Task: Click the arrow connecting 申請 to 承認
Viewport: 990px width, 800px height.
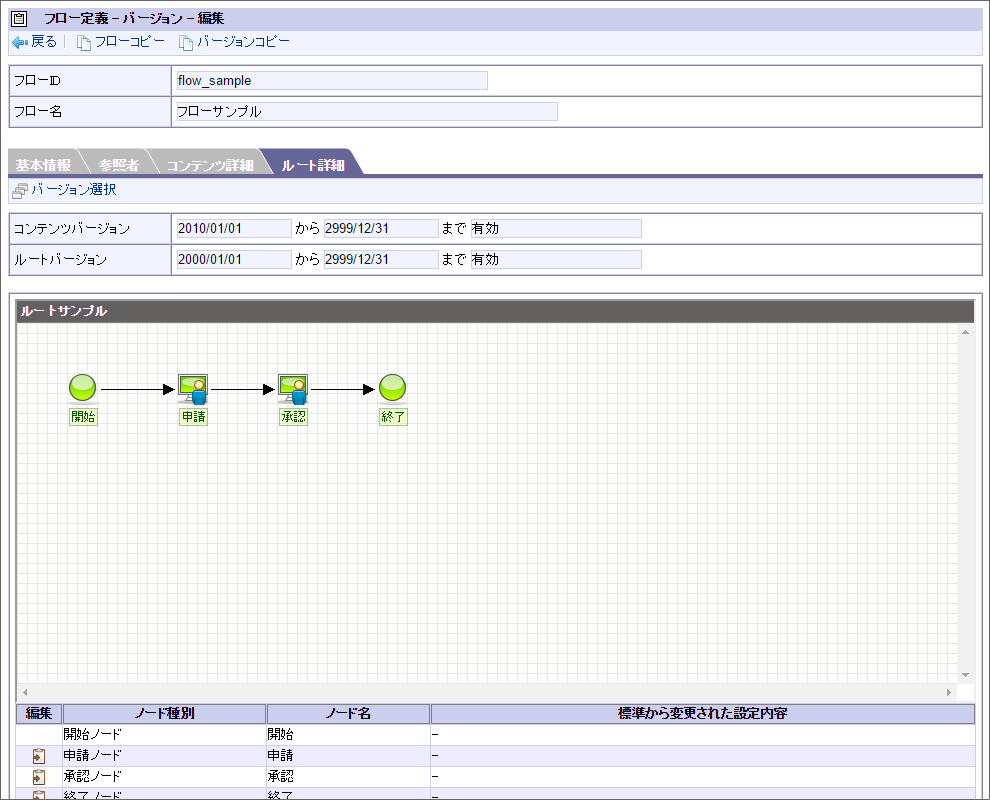Action: pos(242,390)
